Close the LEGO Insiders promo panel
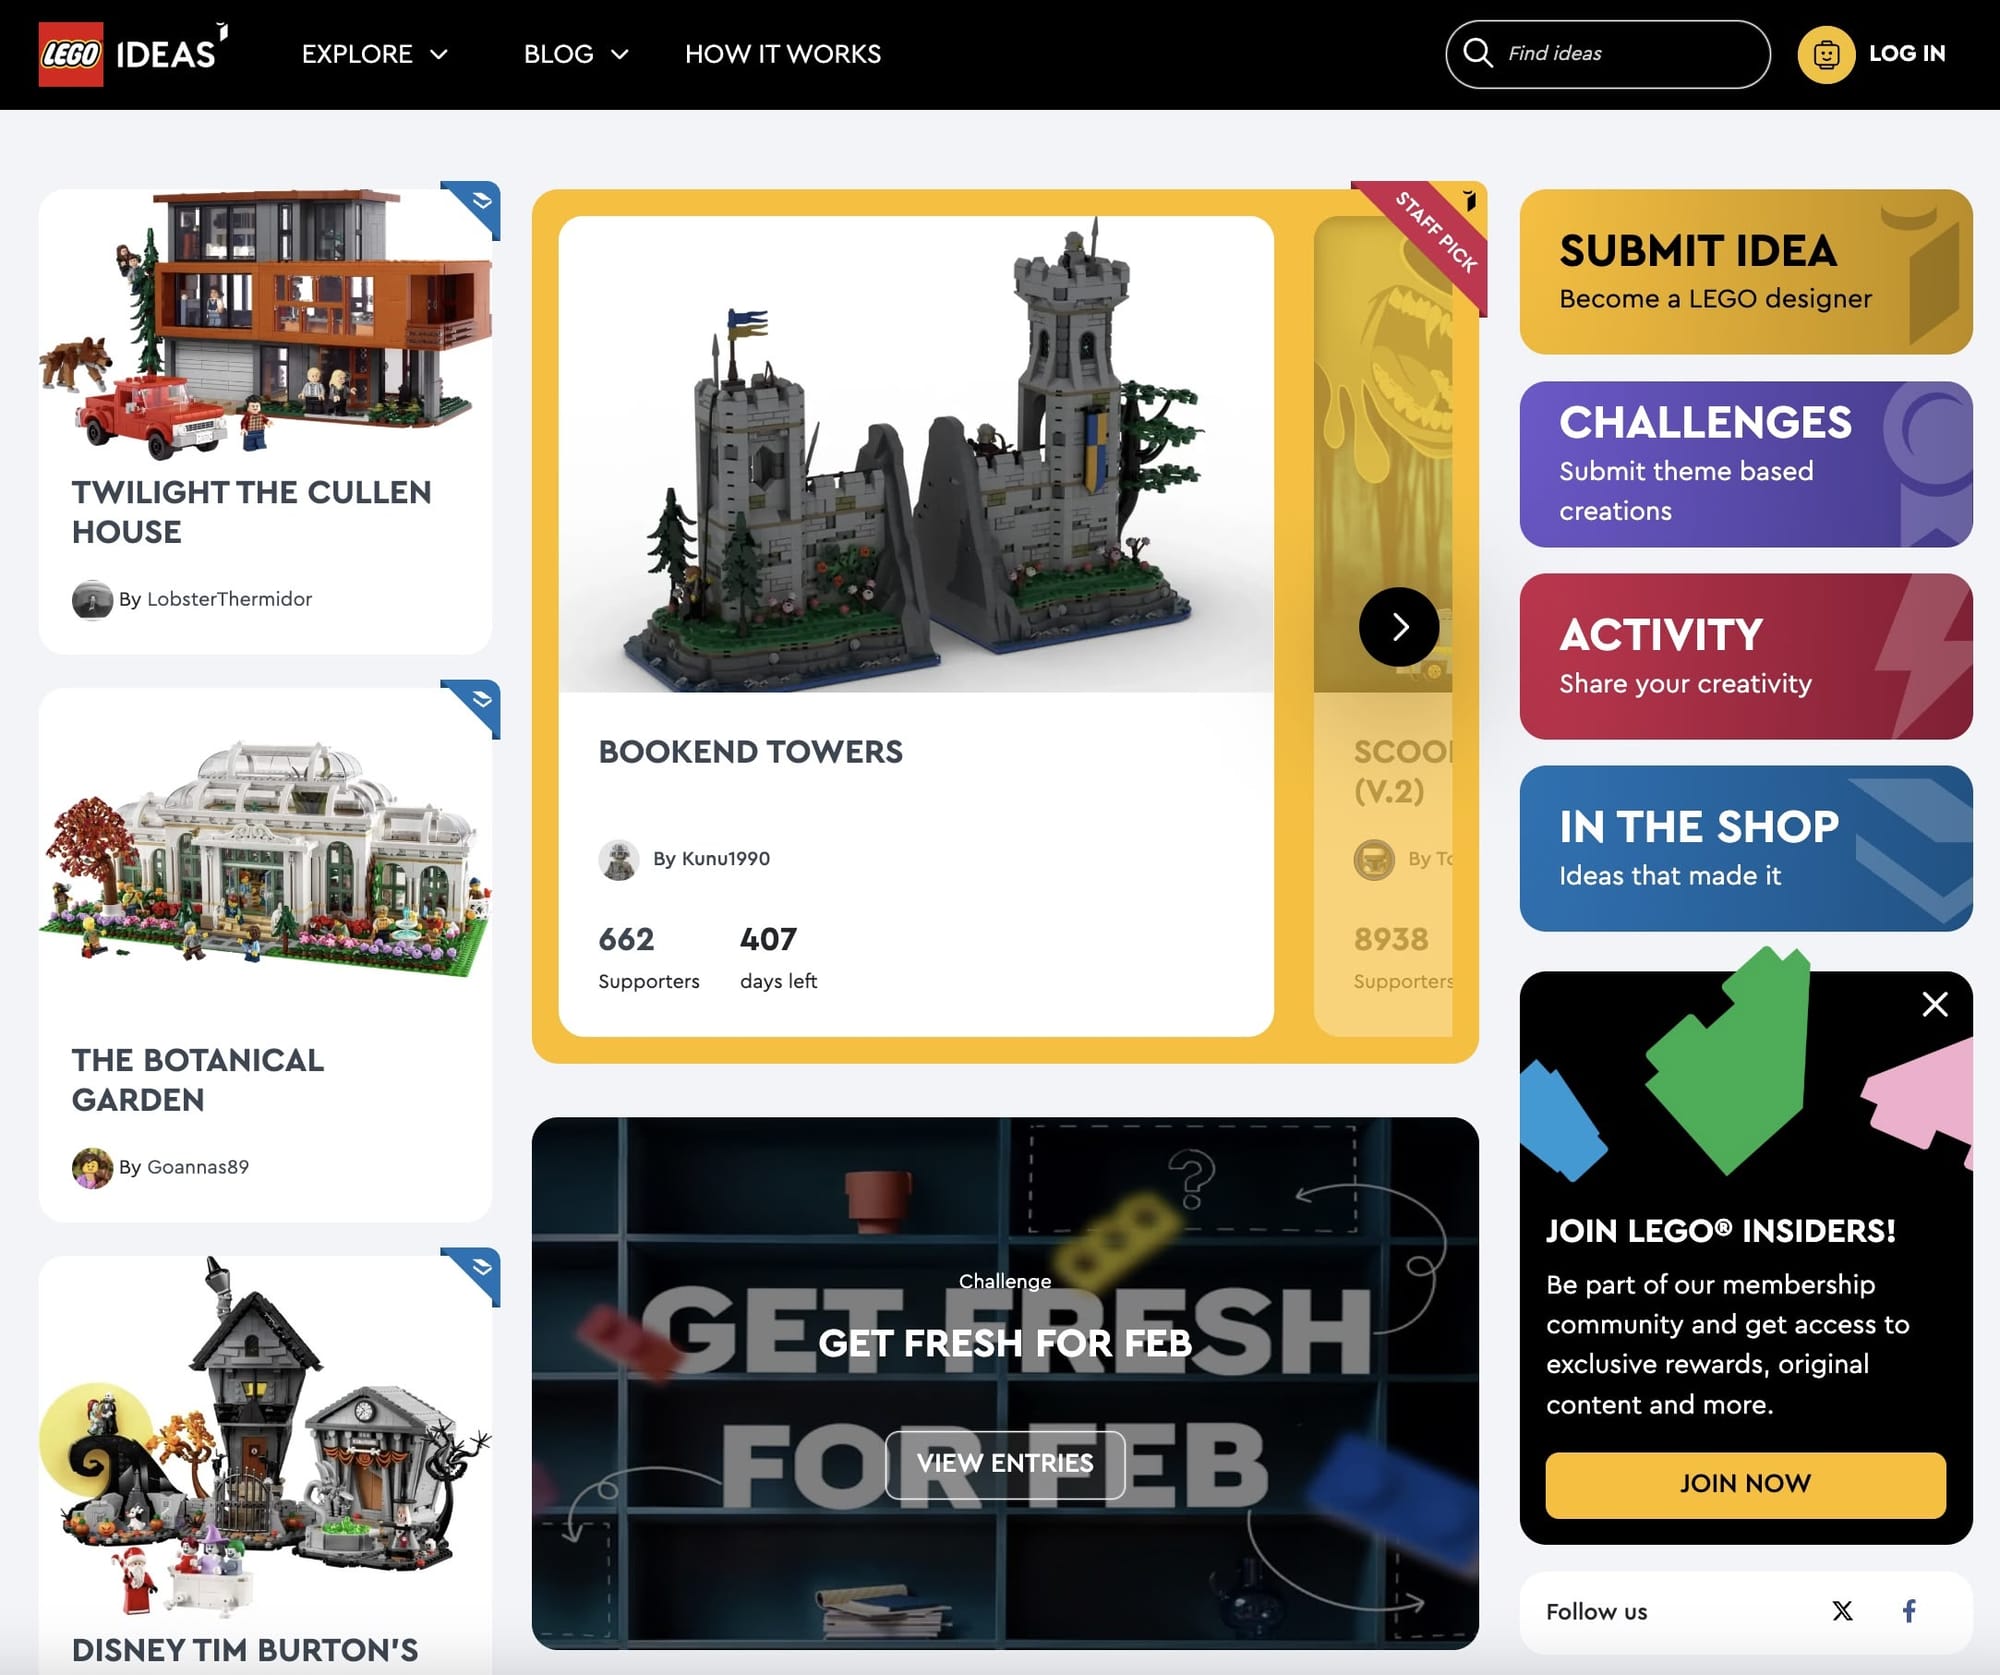 (x=1935, y=1004)
